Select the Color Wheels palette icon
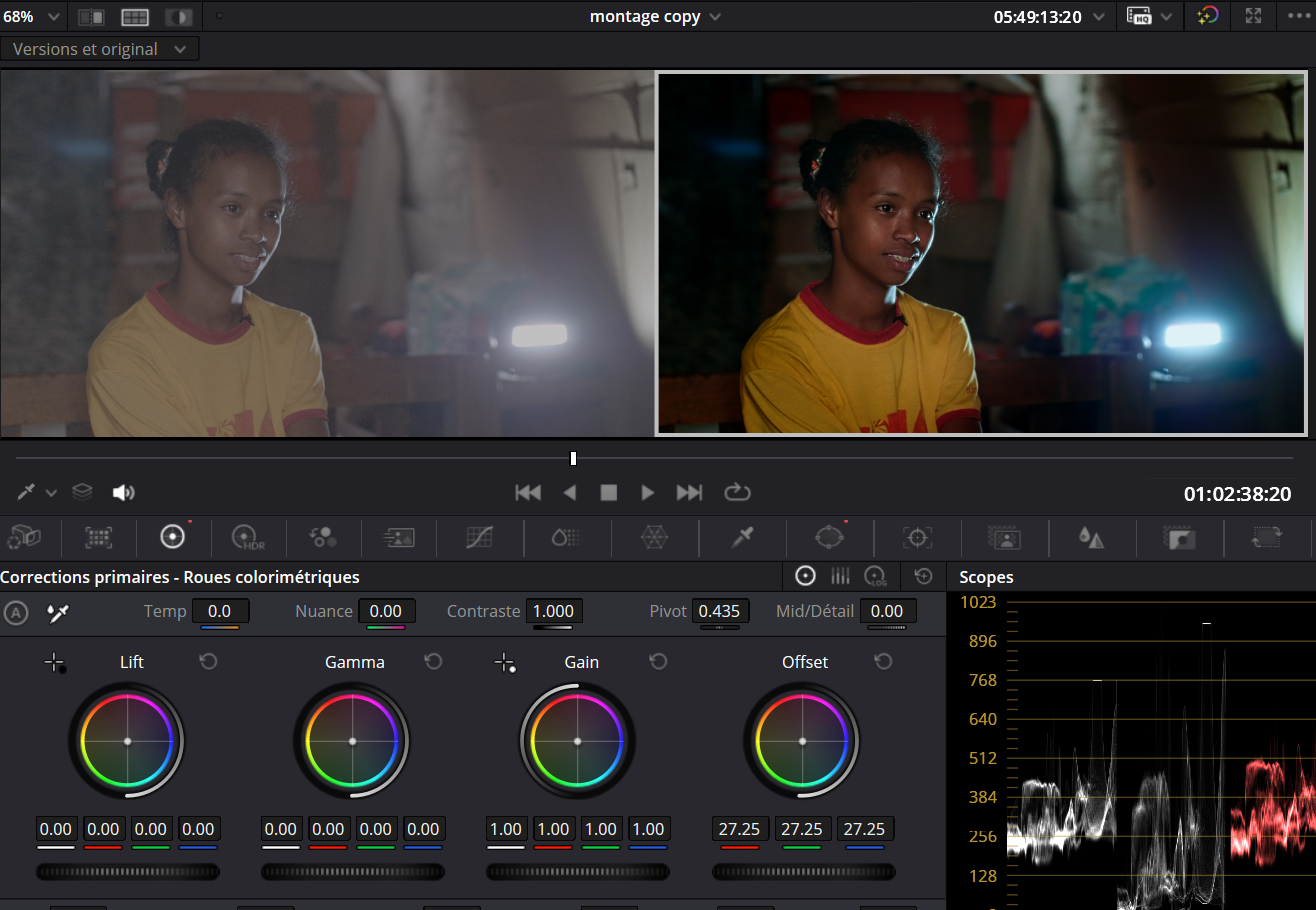Viewport: 1316px width, 910px height. [x=173, y=537]
